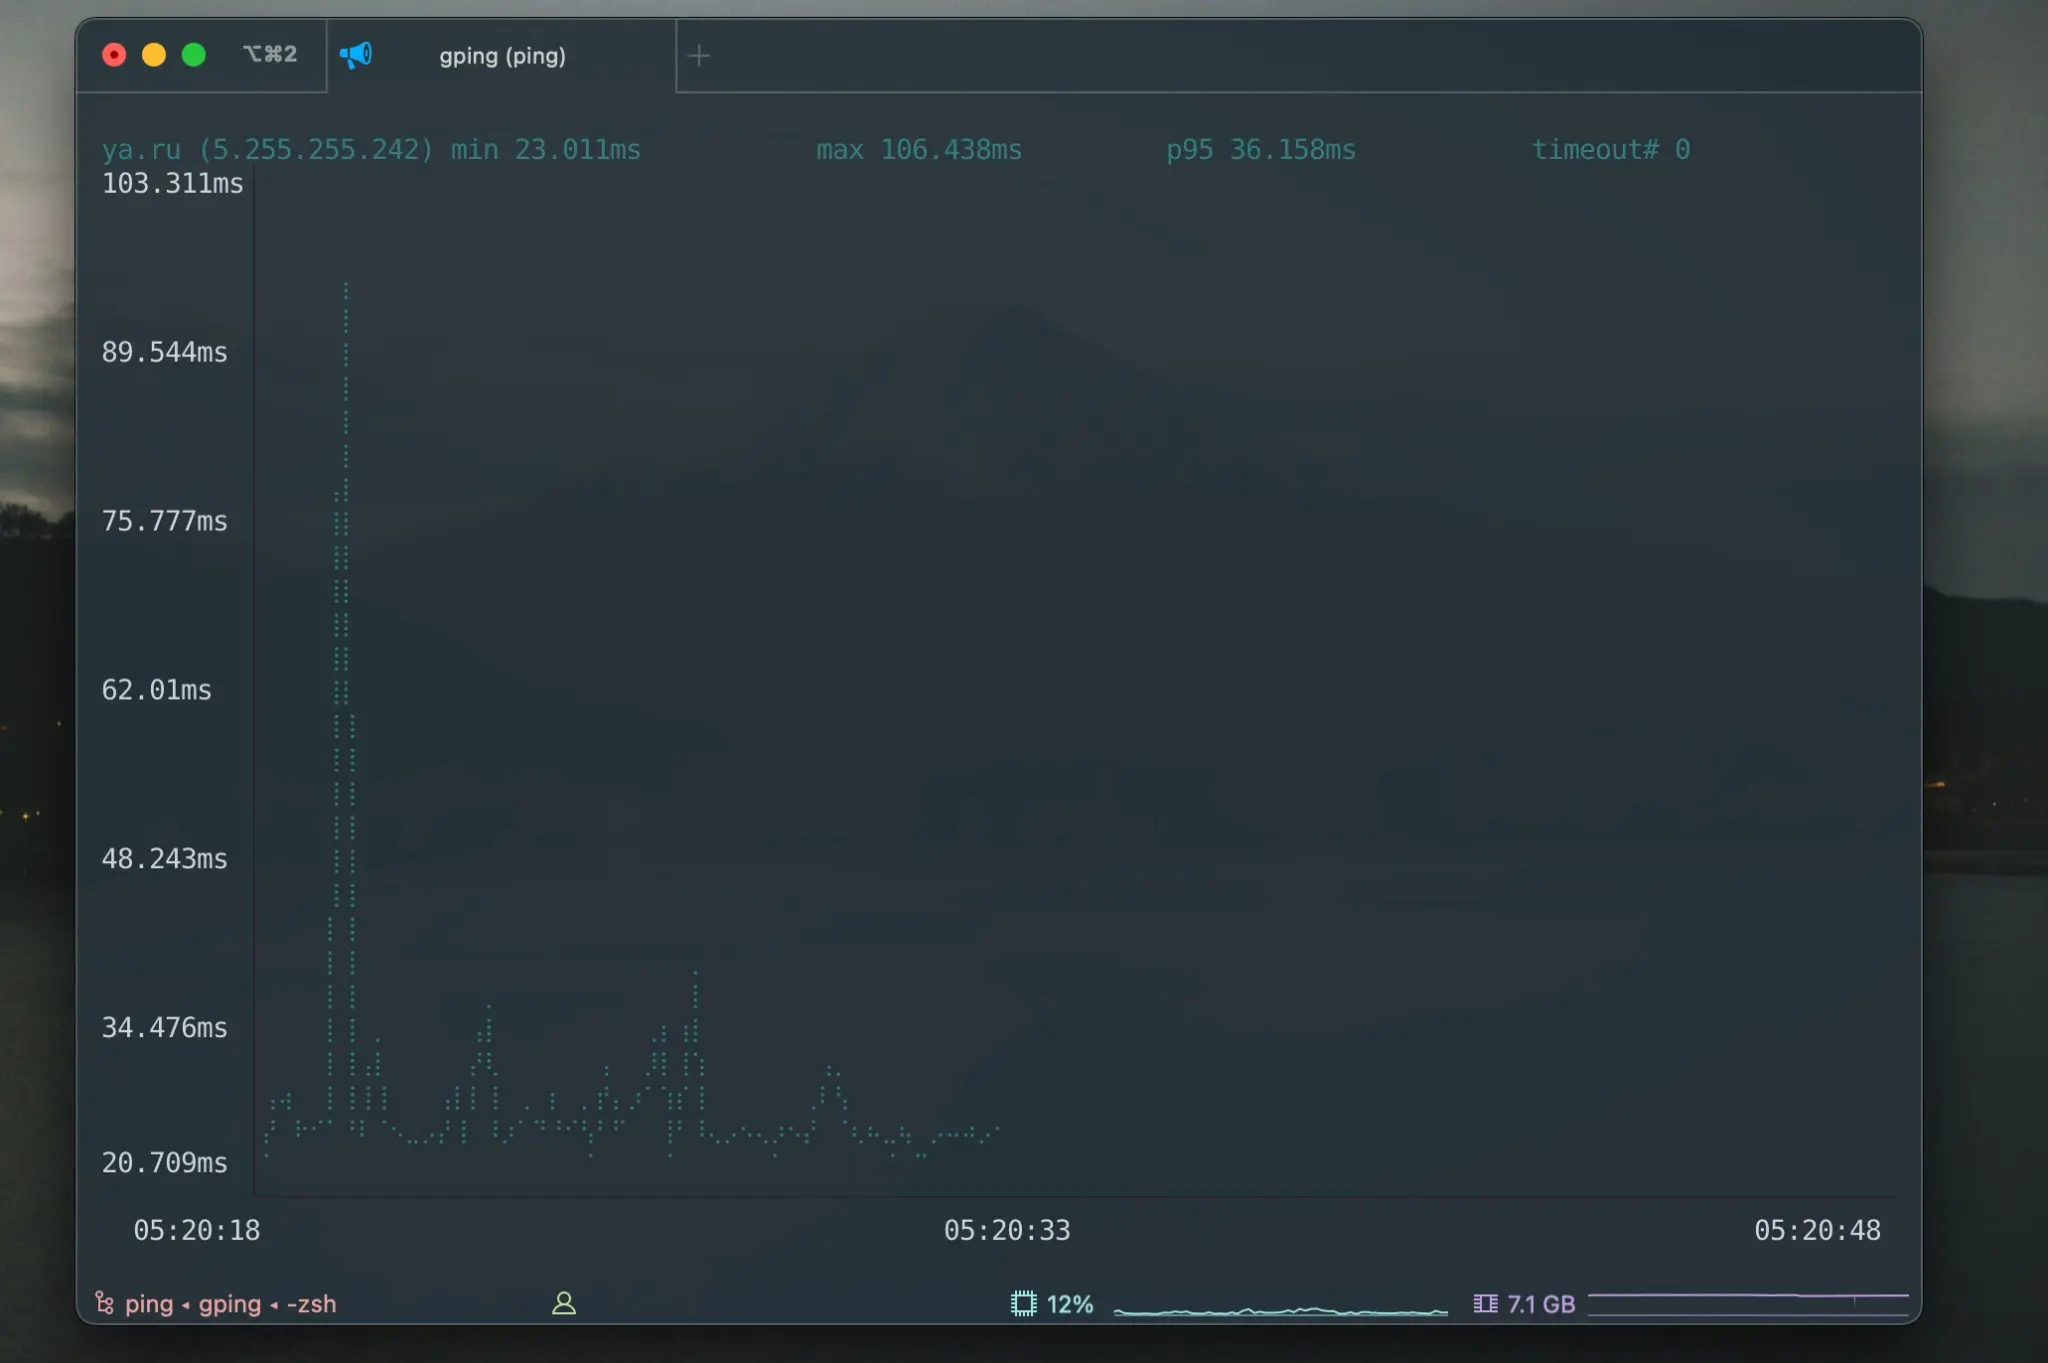The width and height of the screenshot is (2048, 1363).
Task: Click the memory usage sparkline graph
Action: pyautogui.click(x=1748, y=1304)
